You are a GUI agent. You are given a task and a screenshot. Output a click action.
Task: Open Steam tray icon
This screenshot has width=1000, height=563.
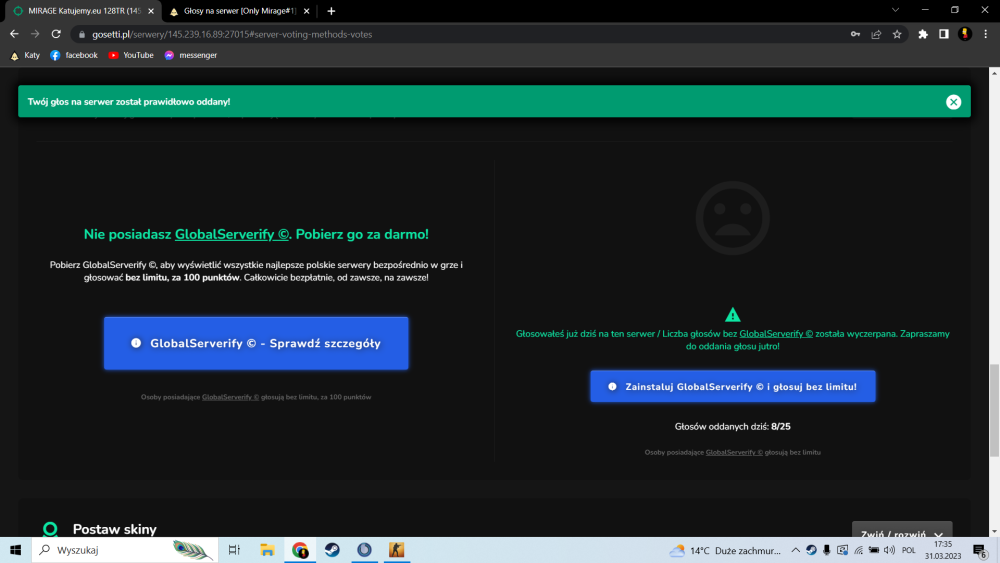pyautogui.click(x=811, y=550)
